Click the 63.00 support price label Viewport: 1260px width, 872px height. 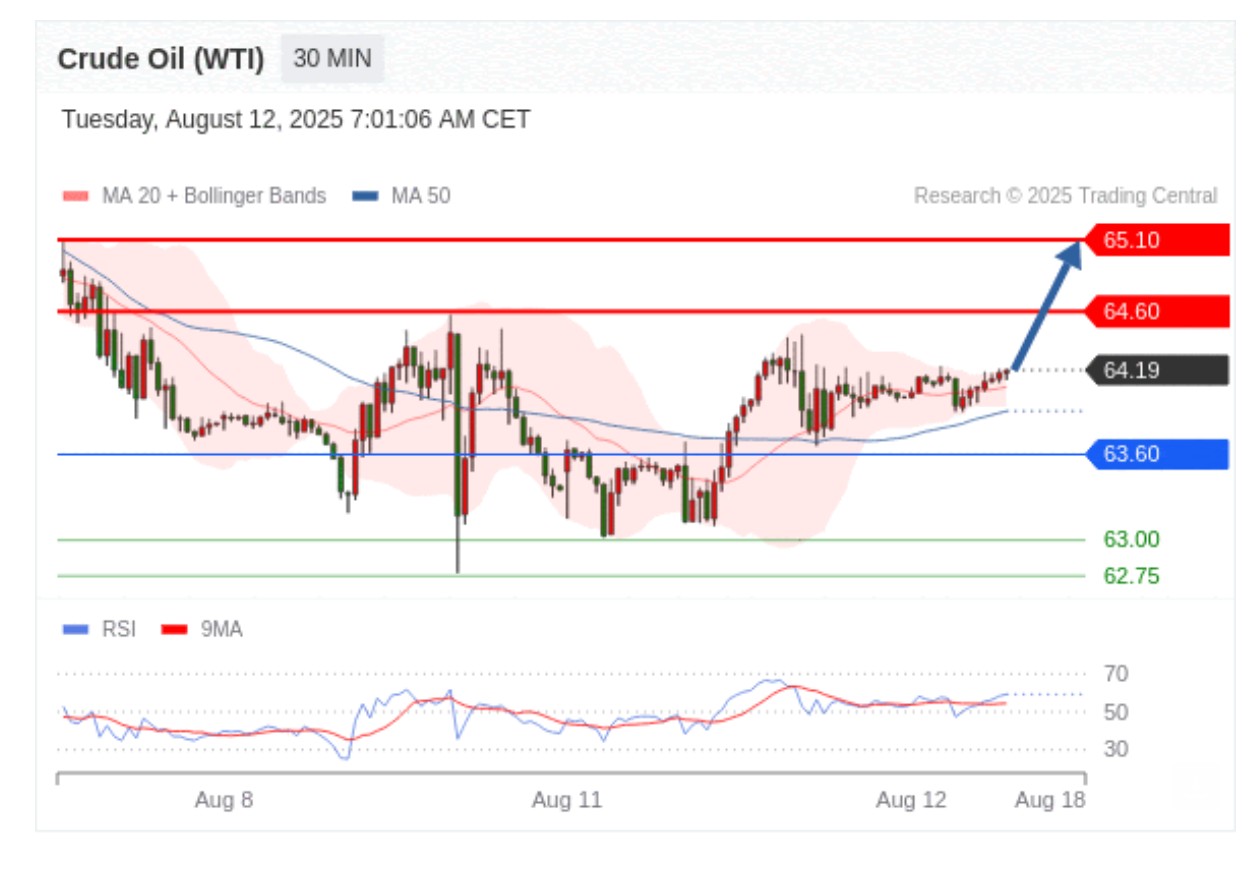tap(1131, 540)
